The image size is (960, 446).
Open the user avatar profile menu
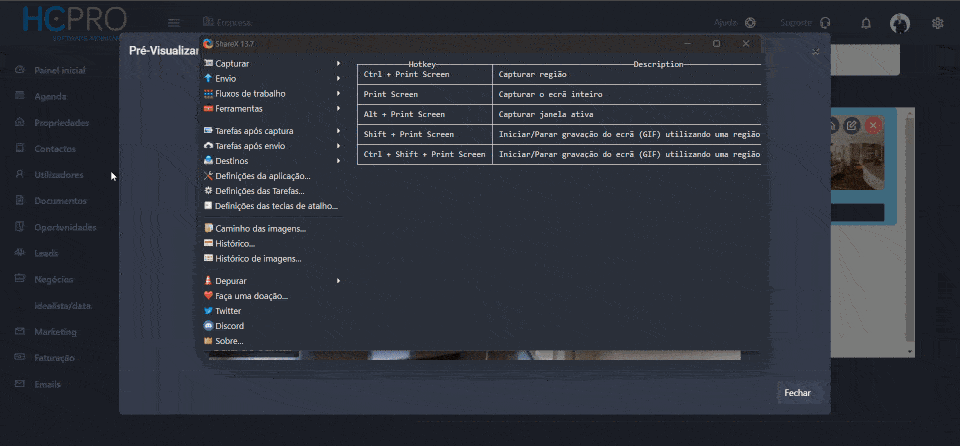[x=899, y=23]
